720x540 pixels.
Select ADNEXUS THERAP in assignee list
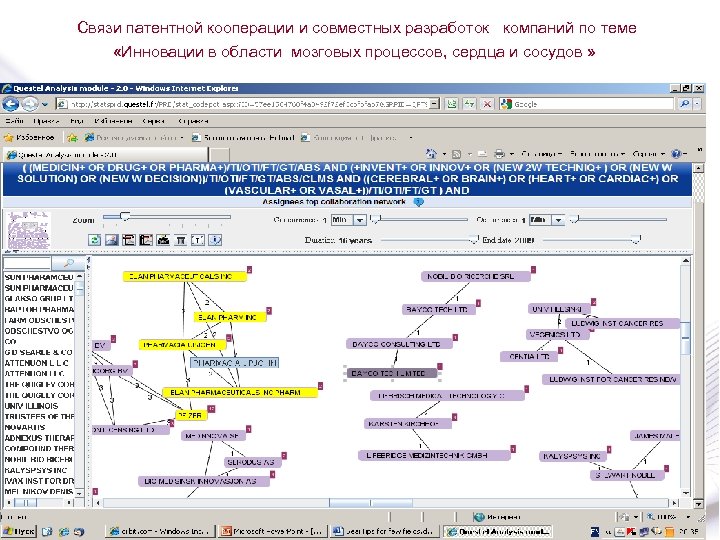[39, 438]
